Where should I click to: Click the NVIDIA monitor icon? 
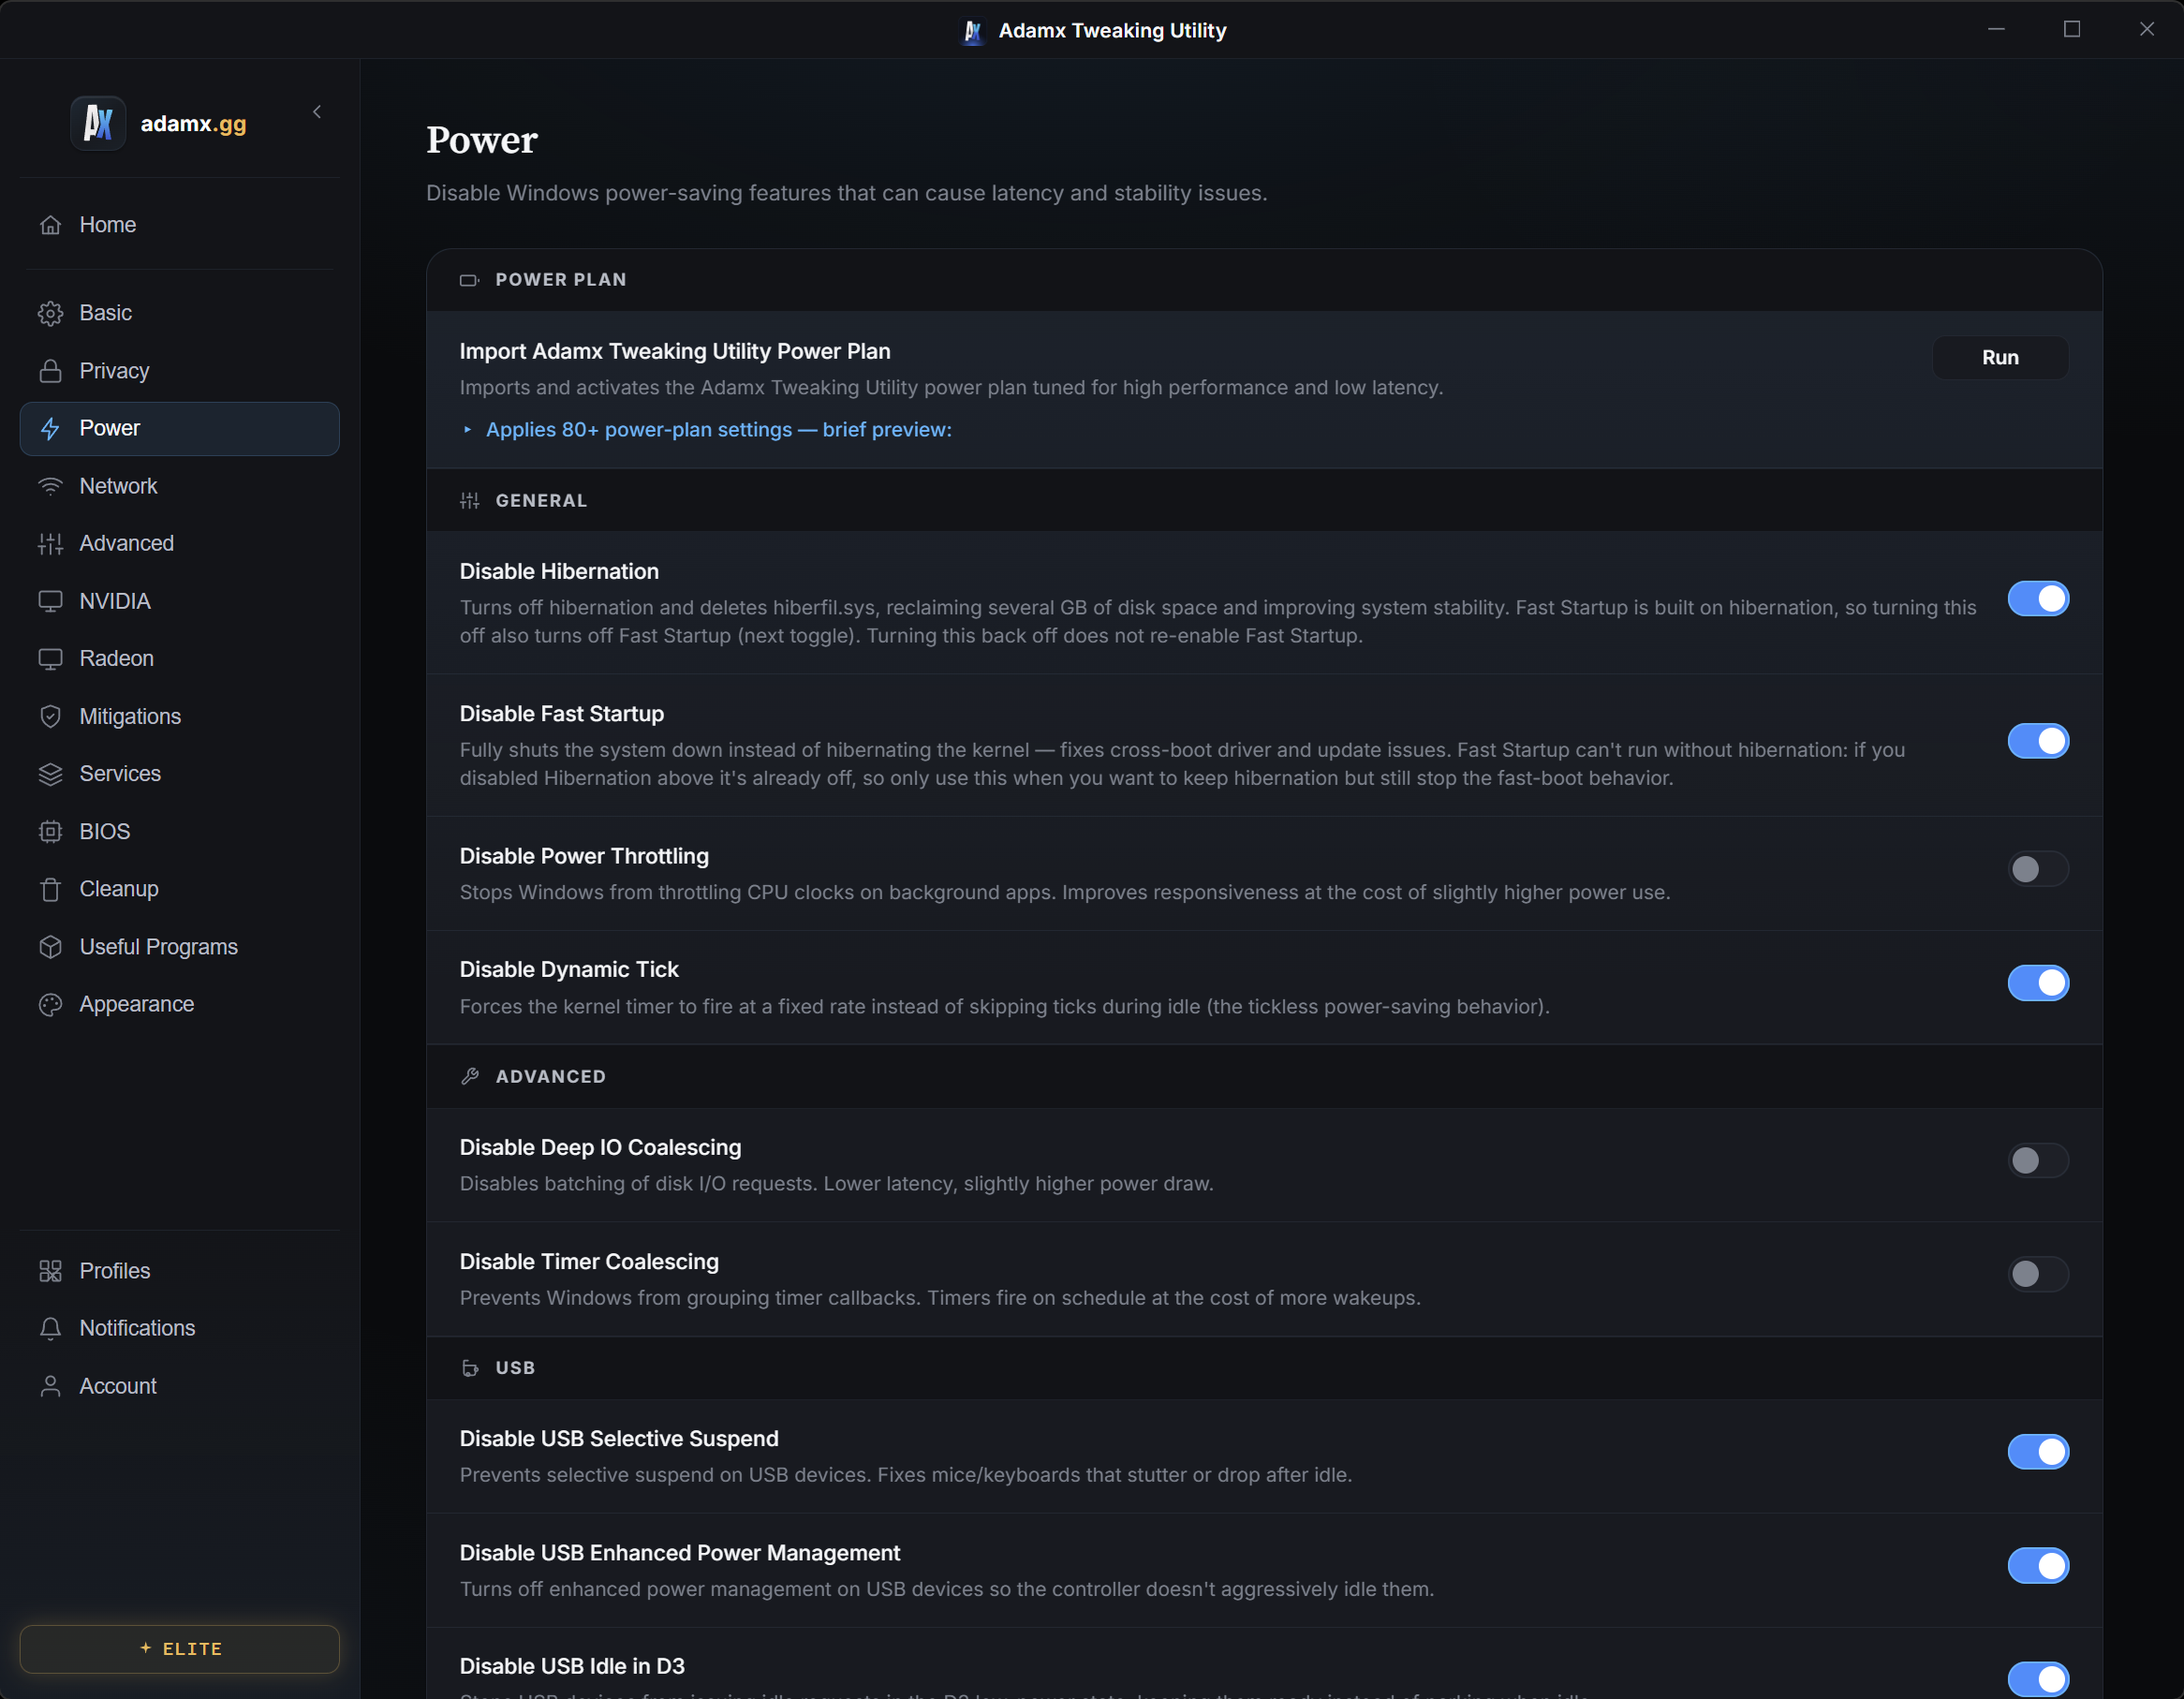pos(50,601)
